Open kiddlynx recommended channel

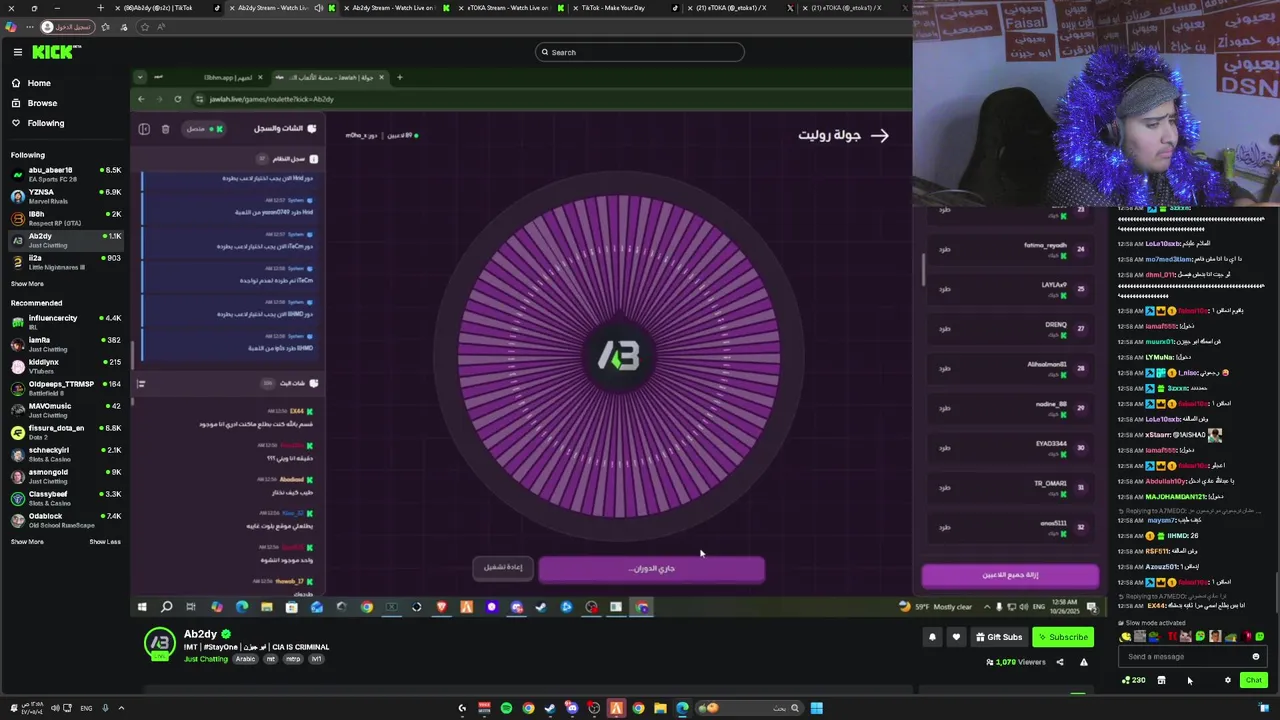tap(65, 366)
